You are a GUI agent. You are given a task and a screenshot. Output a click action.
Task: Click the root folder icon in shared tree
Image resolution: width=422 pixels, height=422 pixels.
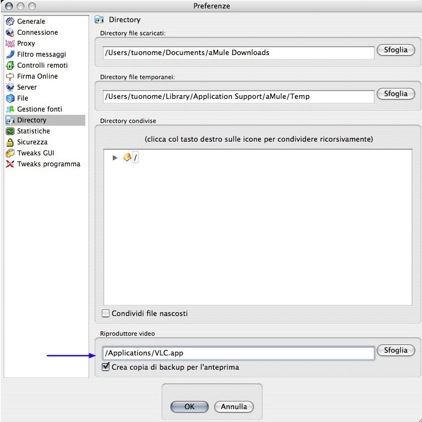coord(127,157)
